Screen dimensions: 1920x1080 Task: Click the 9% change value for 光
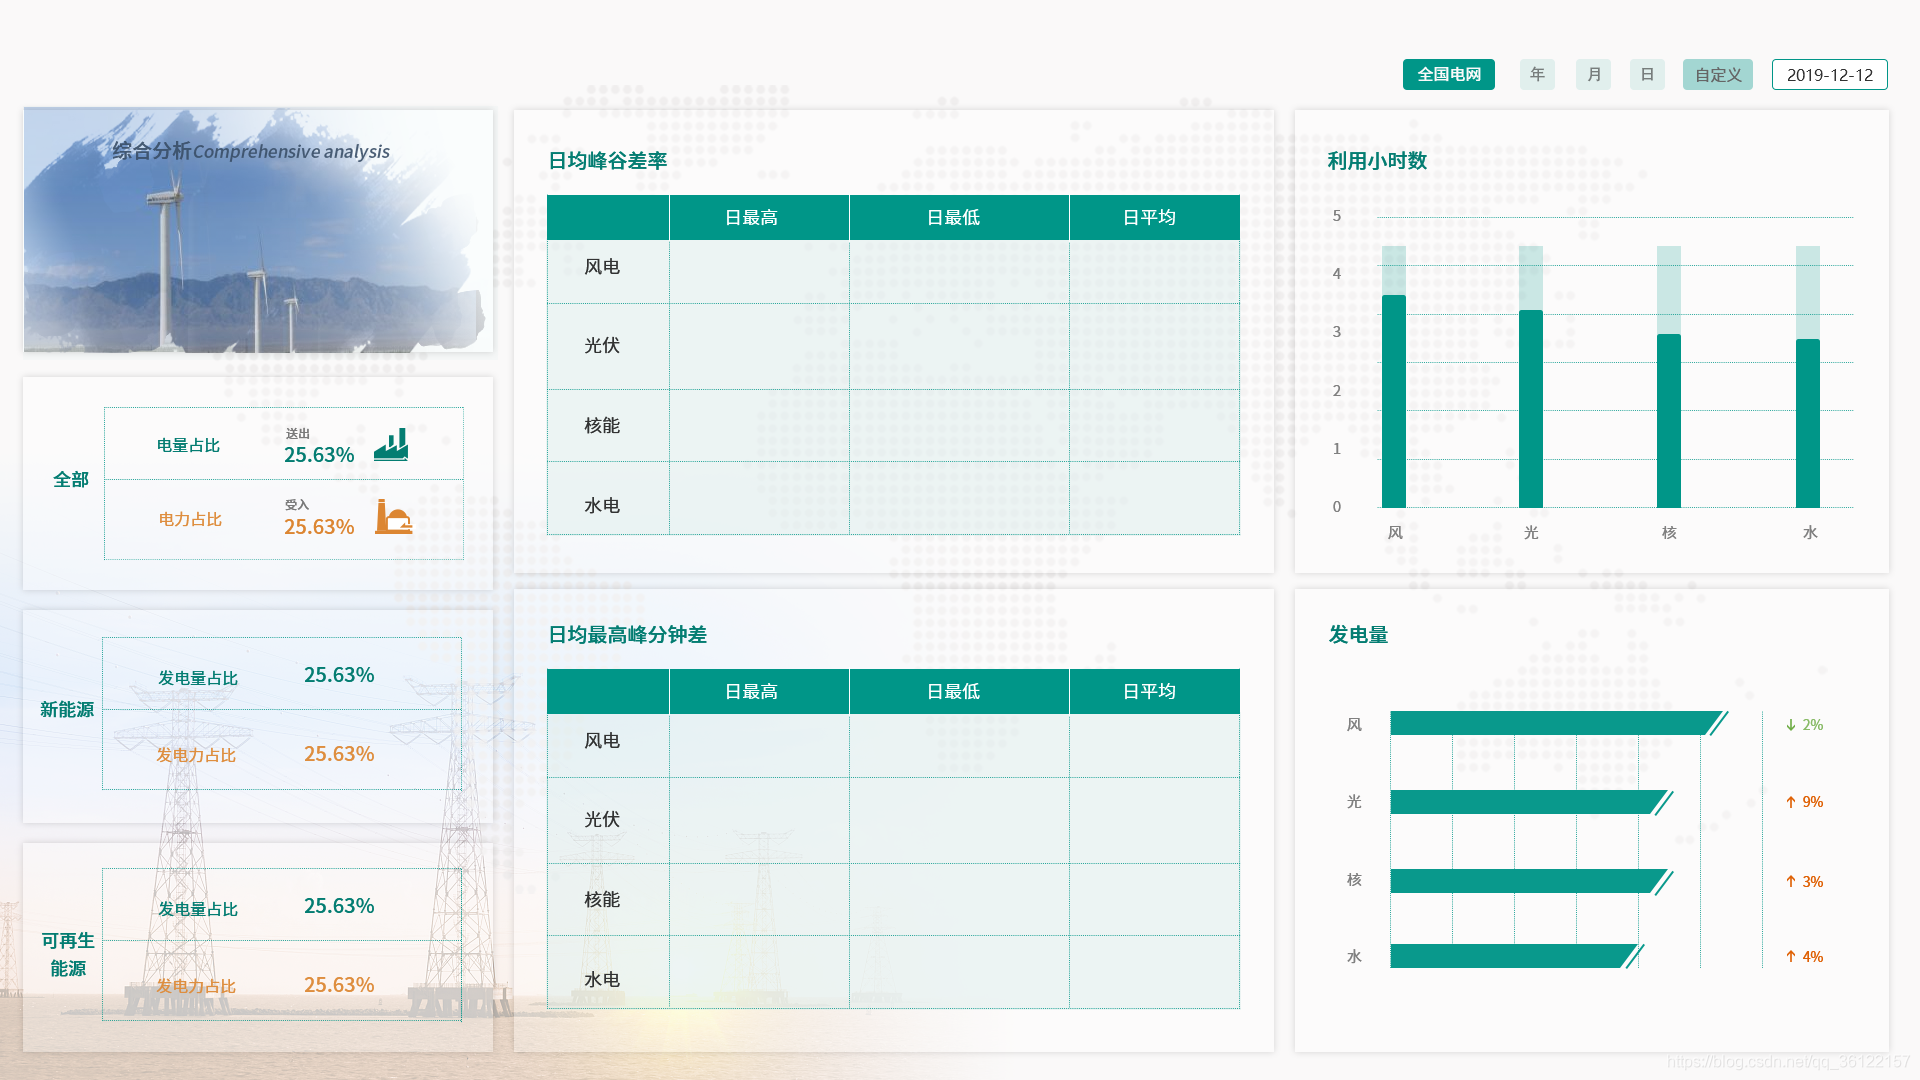[1813, 802]
